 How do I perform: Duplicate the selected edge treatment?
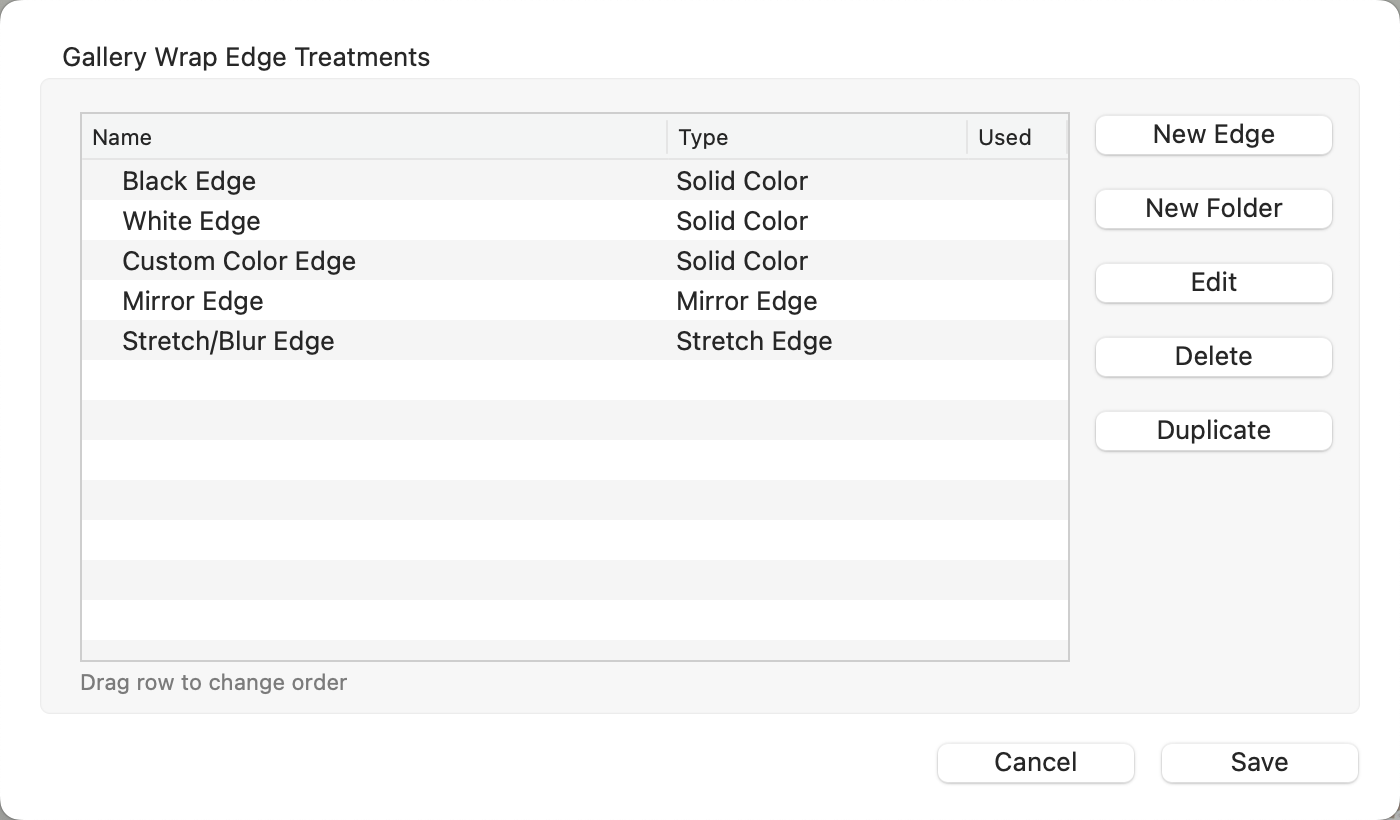[1213, 431]
